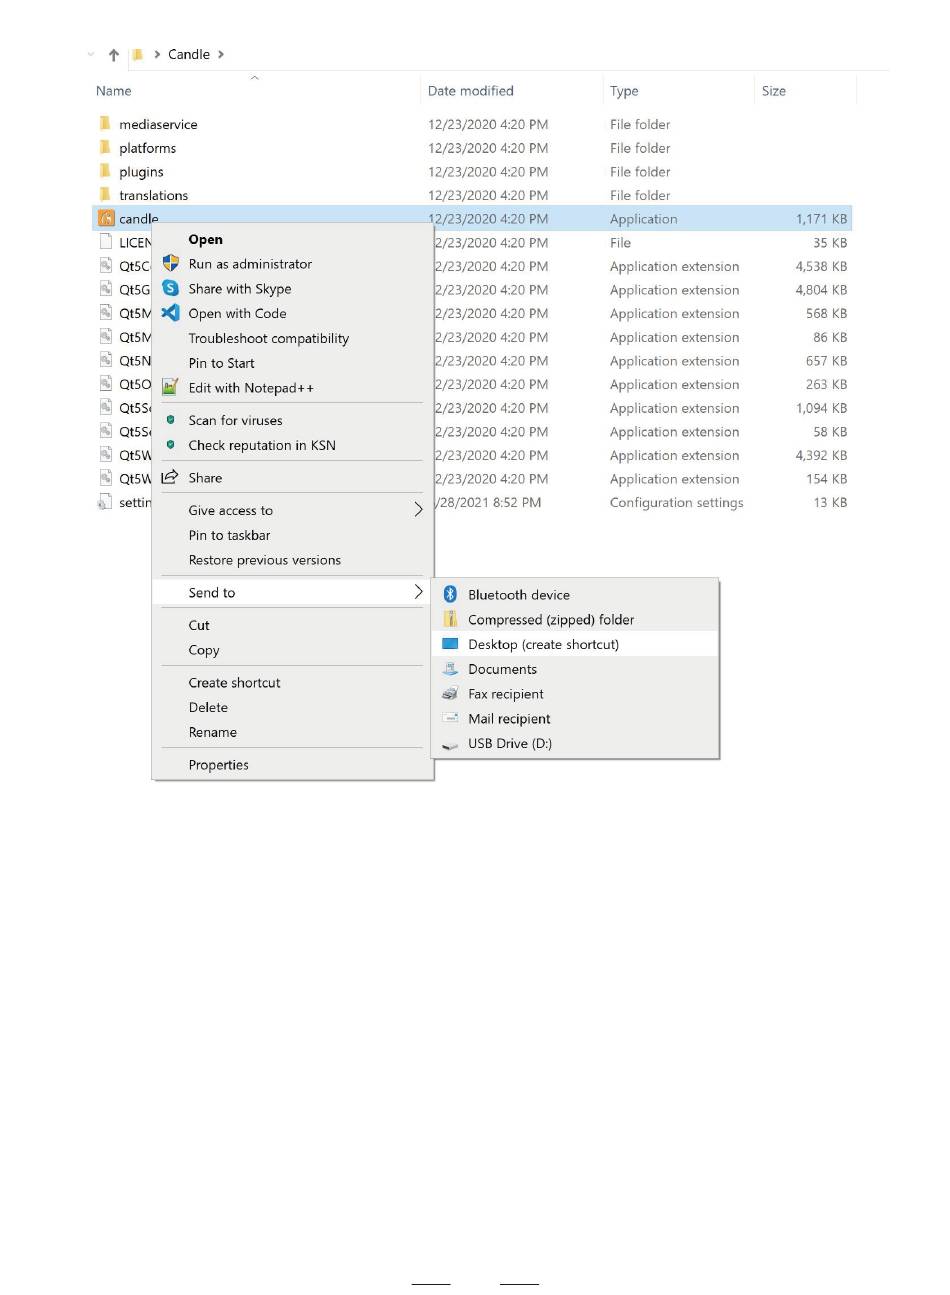Sort by the Name column header
Viewport: 950px width, 1295px height.
click(114, 91)
